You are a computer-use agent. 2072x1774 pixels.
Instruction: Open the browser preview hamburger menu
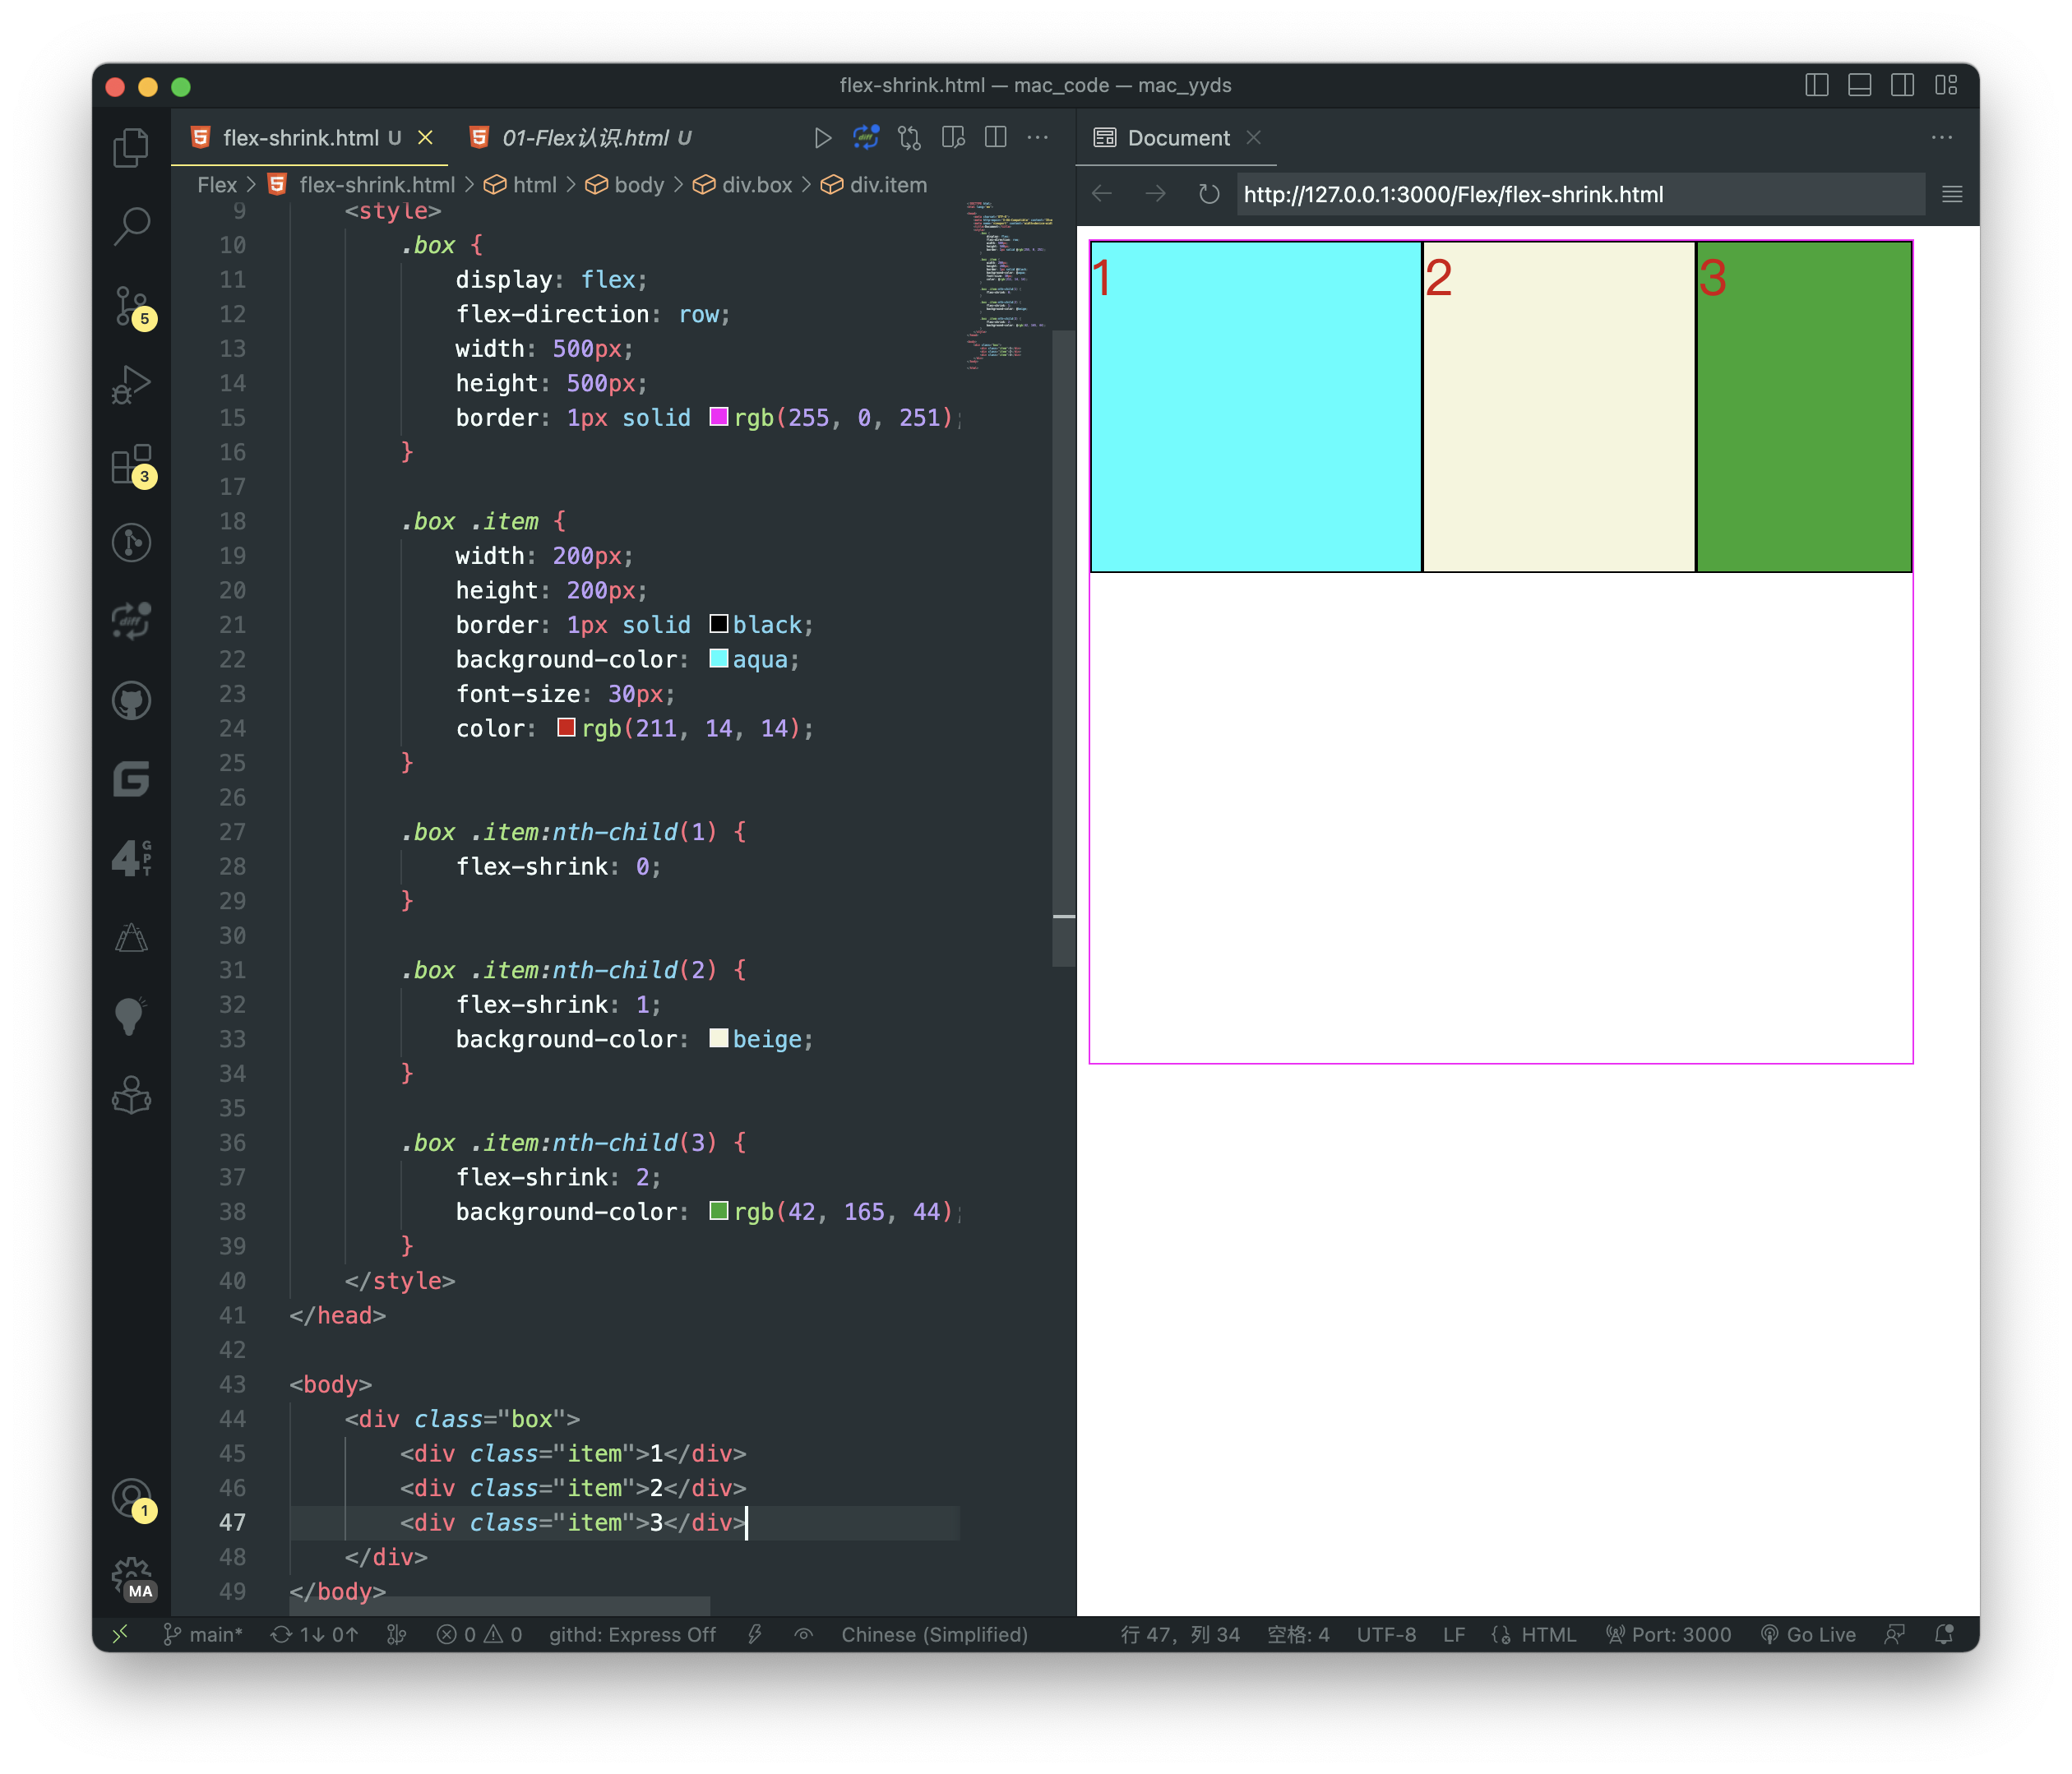[1952, 194]
